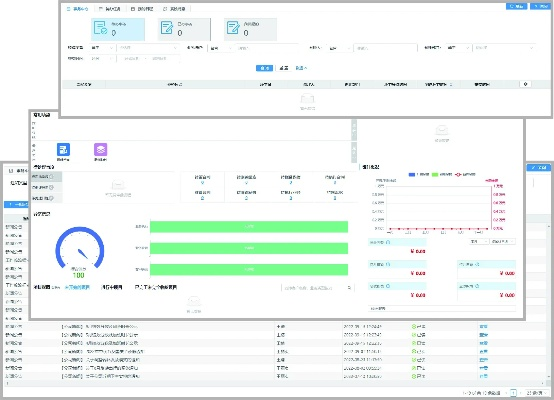Viewport: 554px width, 400px height.
Task: Open the middle document-pencil card showing 0
Action: 184,29
